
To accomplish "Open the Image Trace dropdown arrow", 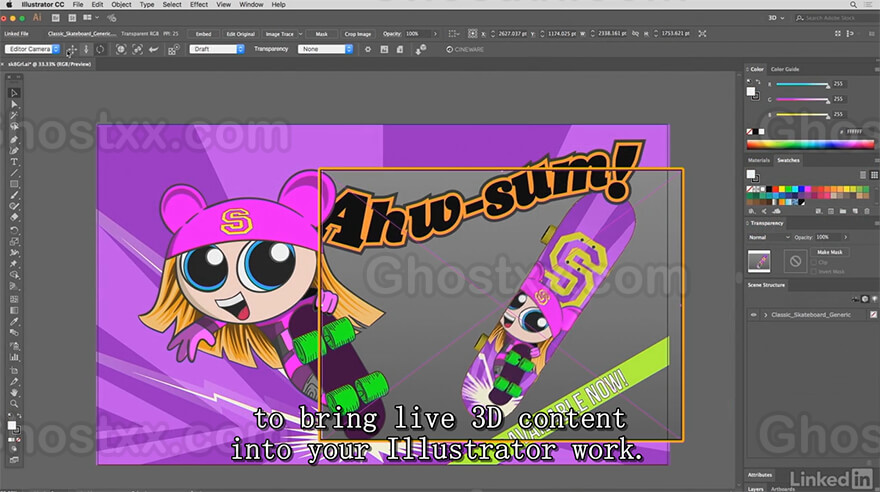I will tap(300, 34).
